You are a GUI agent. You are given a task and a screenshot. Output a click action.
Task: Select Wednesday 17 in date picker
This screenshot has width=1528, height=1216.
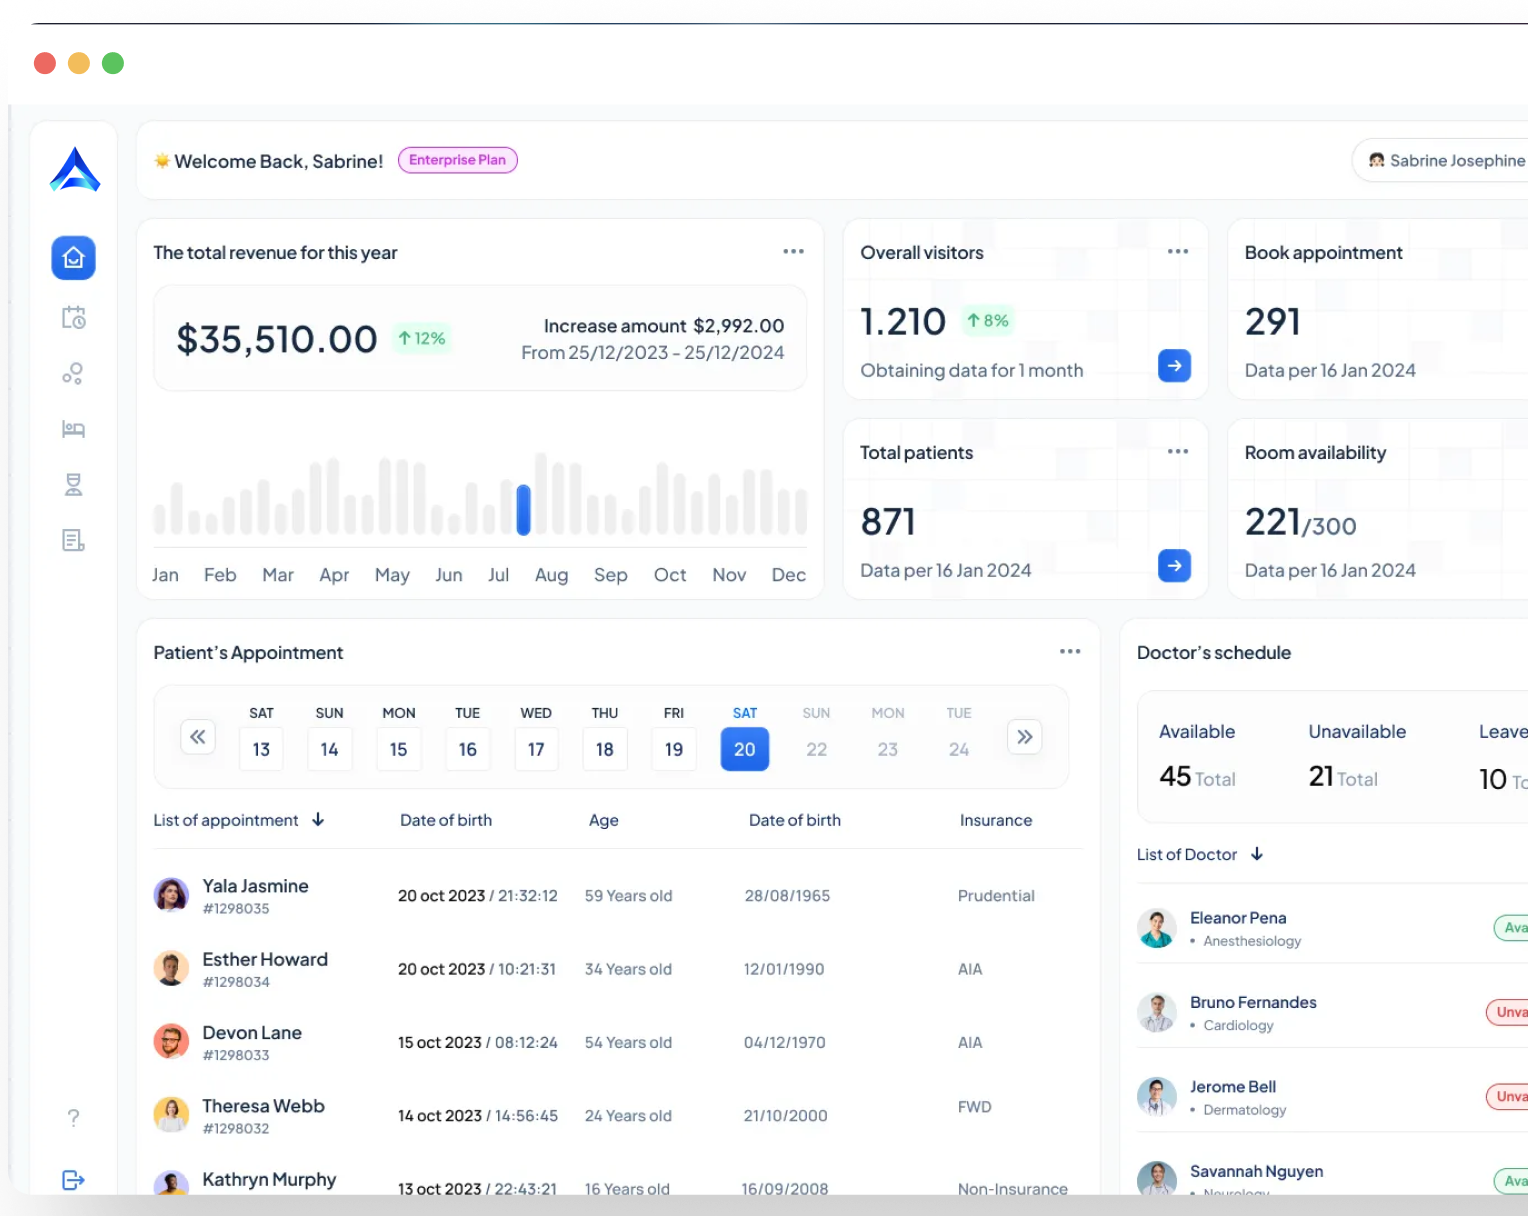click(x=536, y=749)
